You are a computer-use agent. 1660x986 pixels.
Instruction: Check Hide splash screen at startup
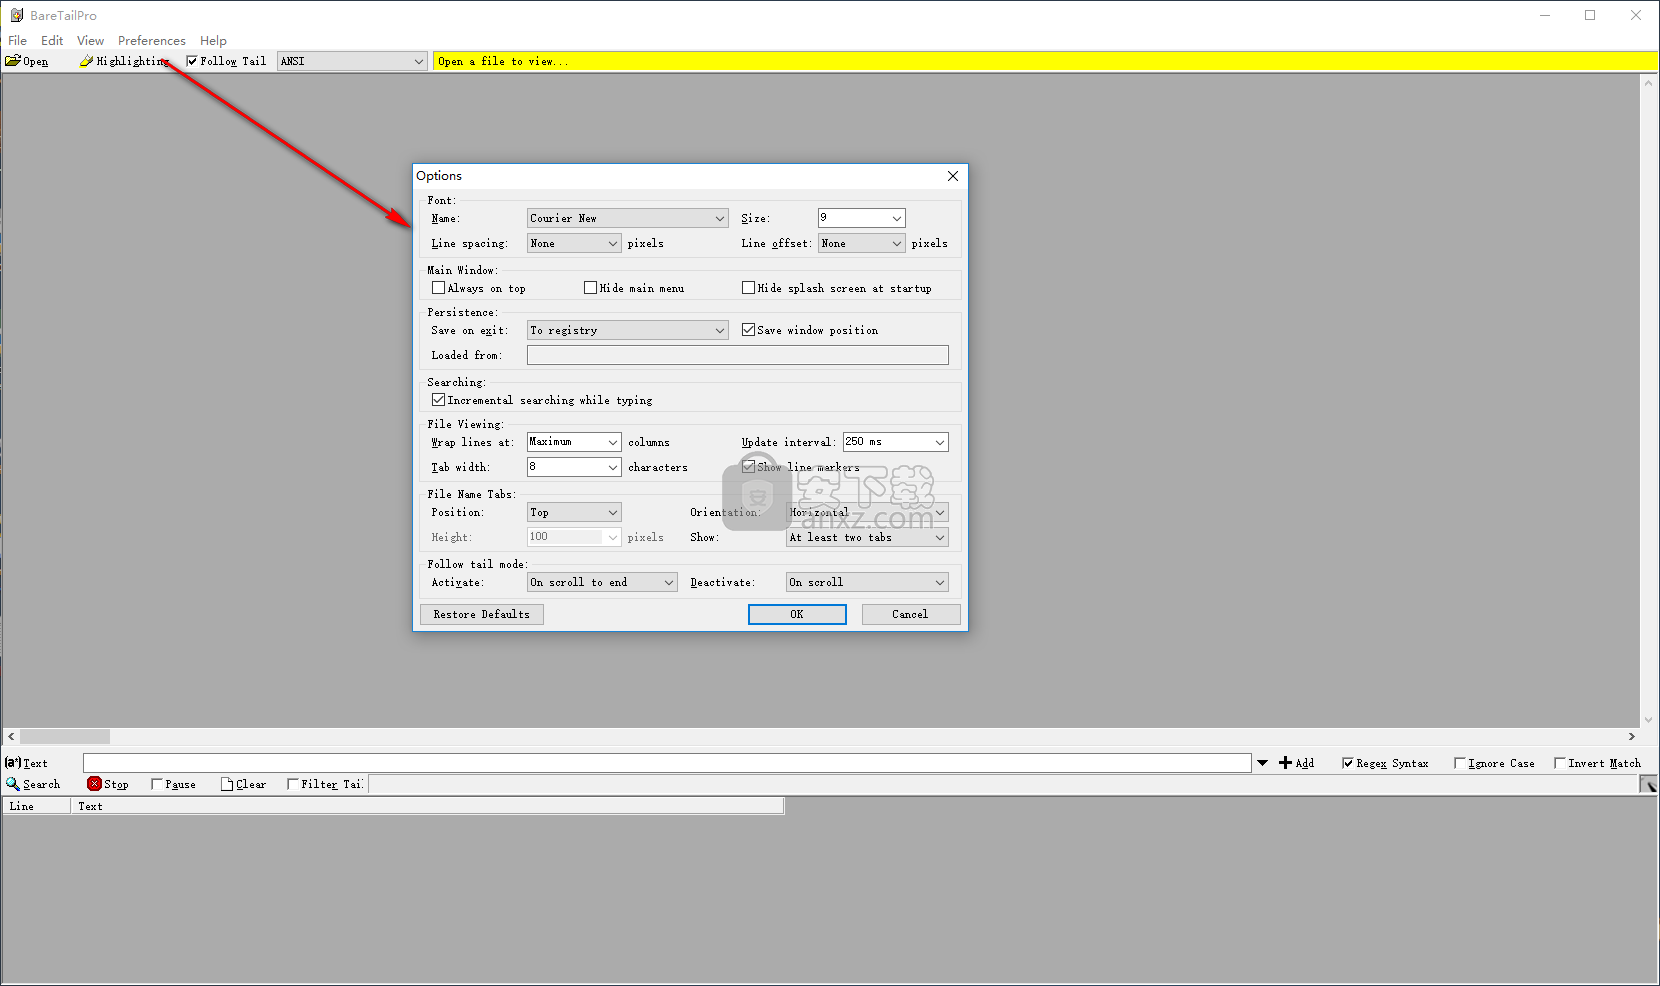[x=748, y=288]
